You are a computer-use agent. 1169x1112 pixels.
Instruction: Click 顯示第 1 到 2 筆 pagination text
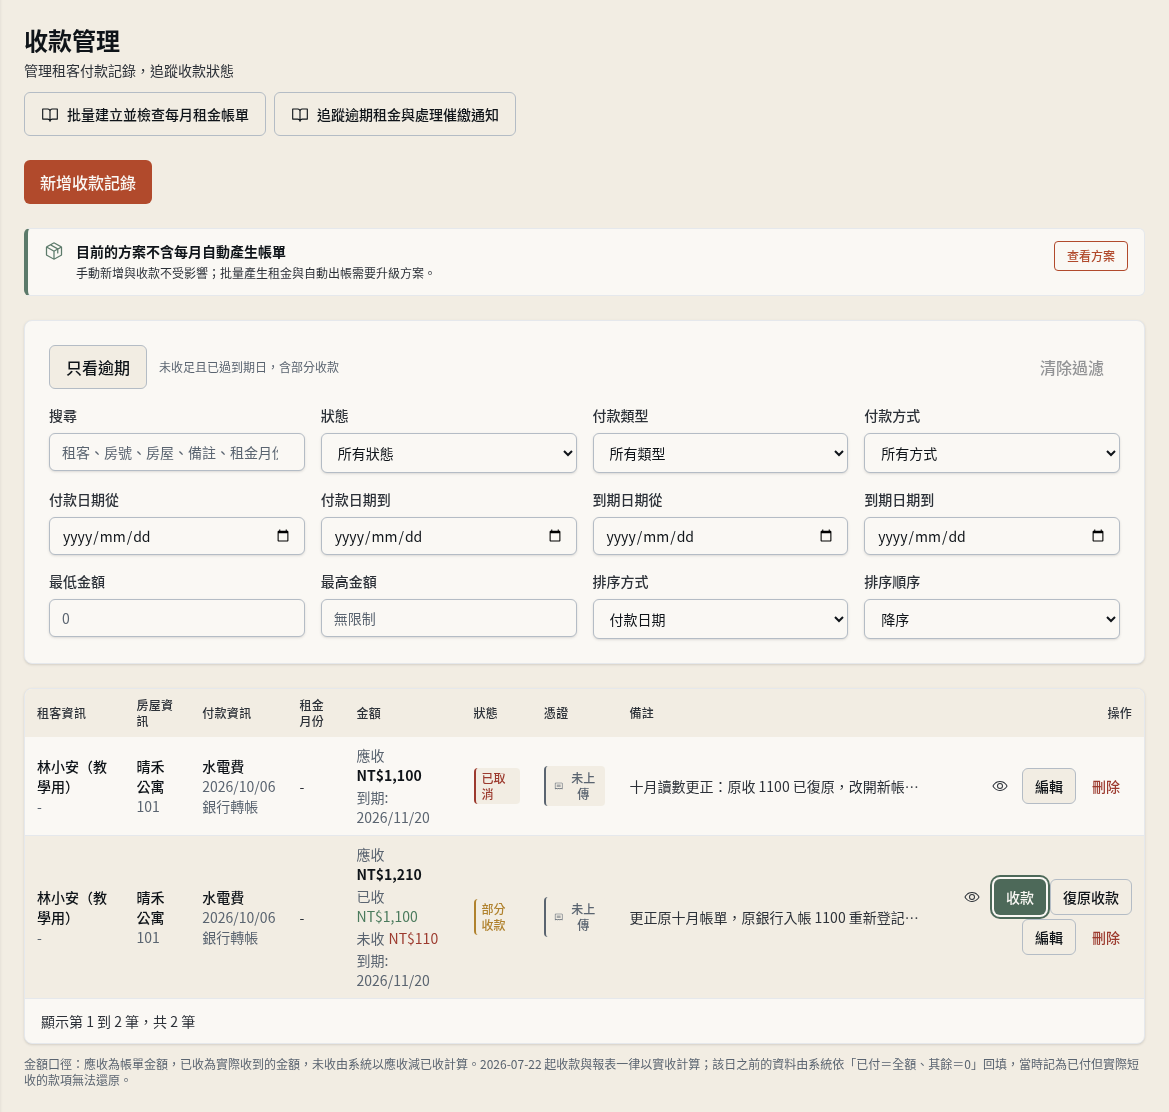click(x=118, y=1022)
